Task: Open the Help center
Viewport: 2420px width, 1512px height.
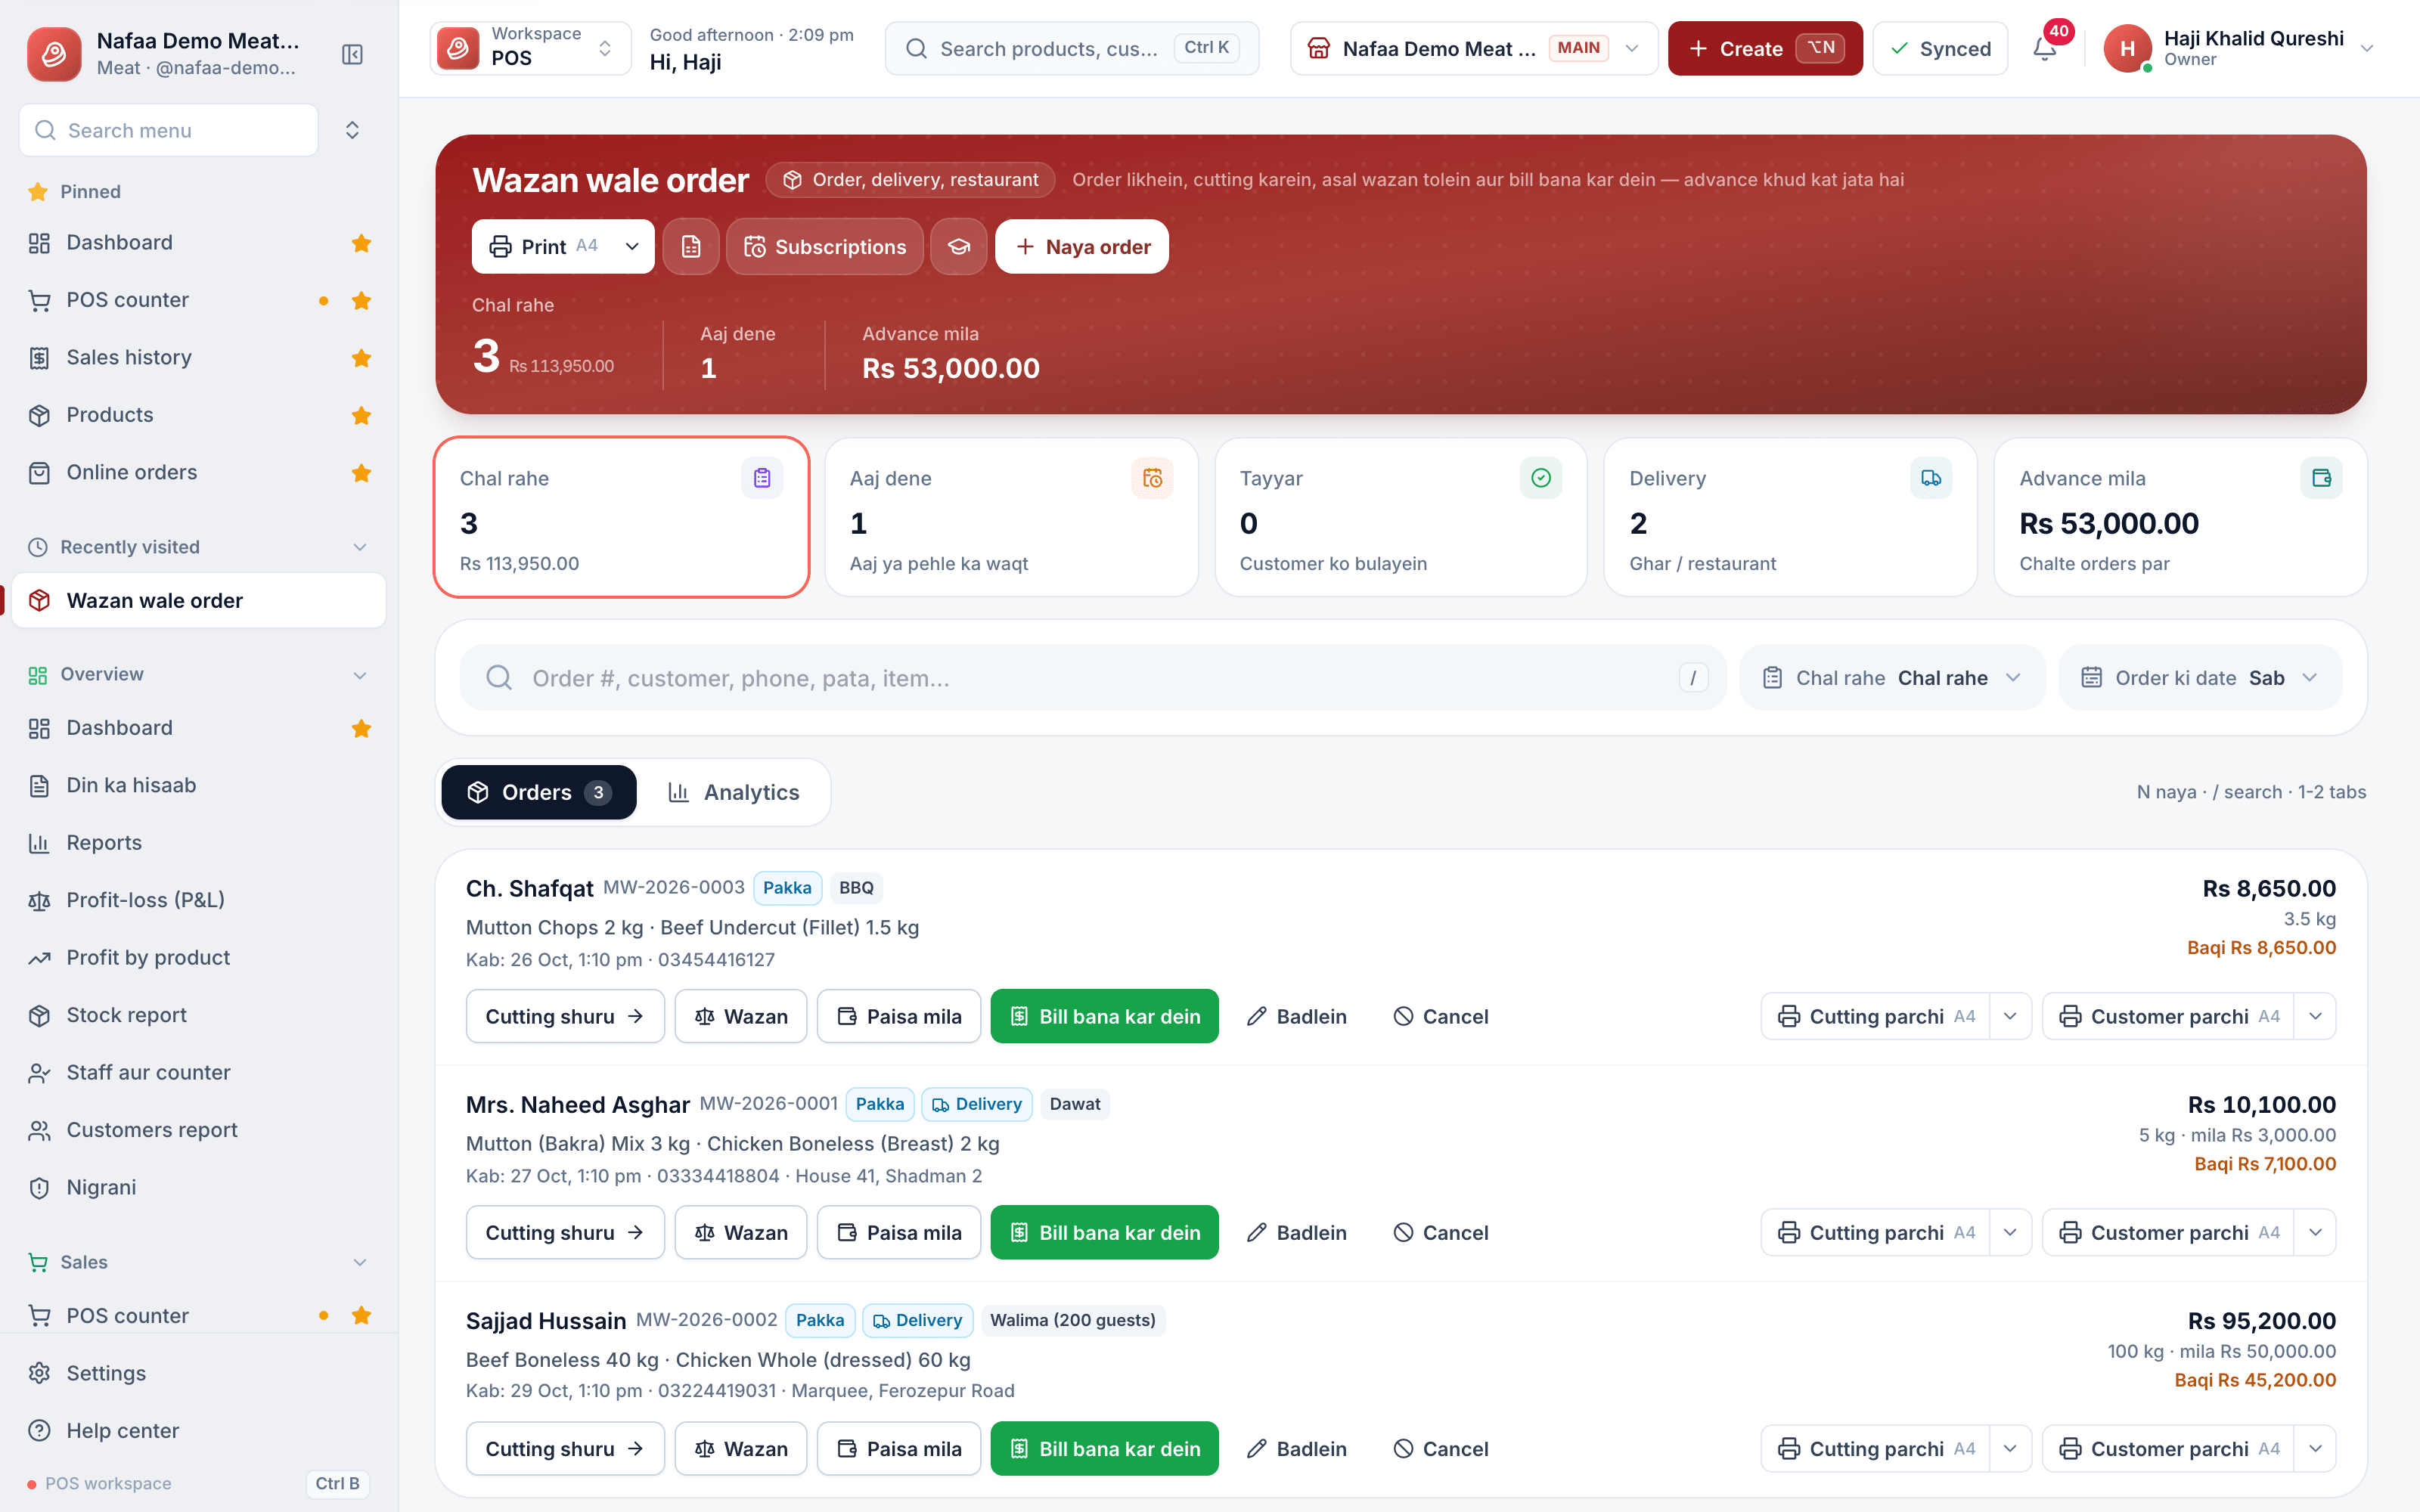Action: point(199,1430)
